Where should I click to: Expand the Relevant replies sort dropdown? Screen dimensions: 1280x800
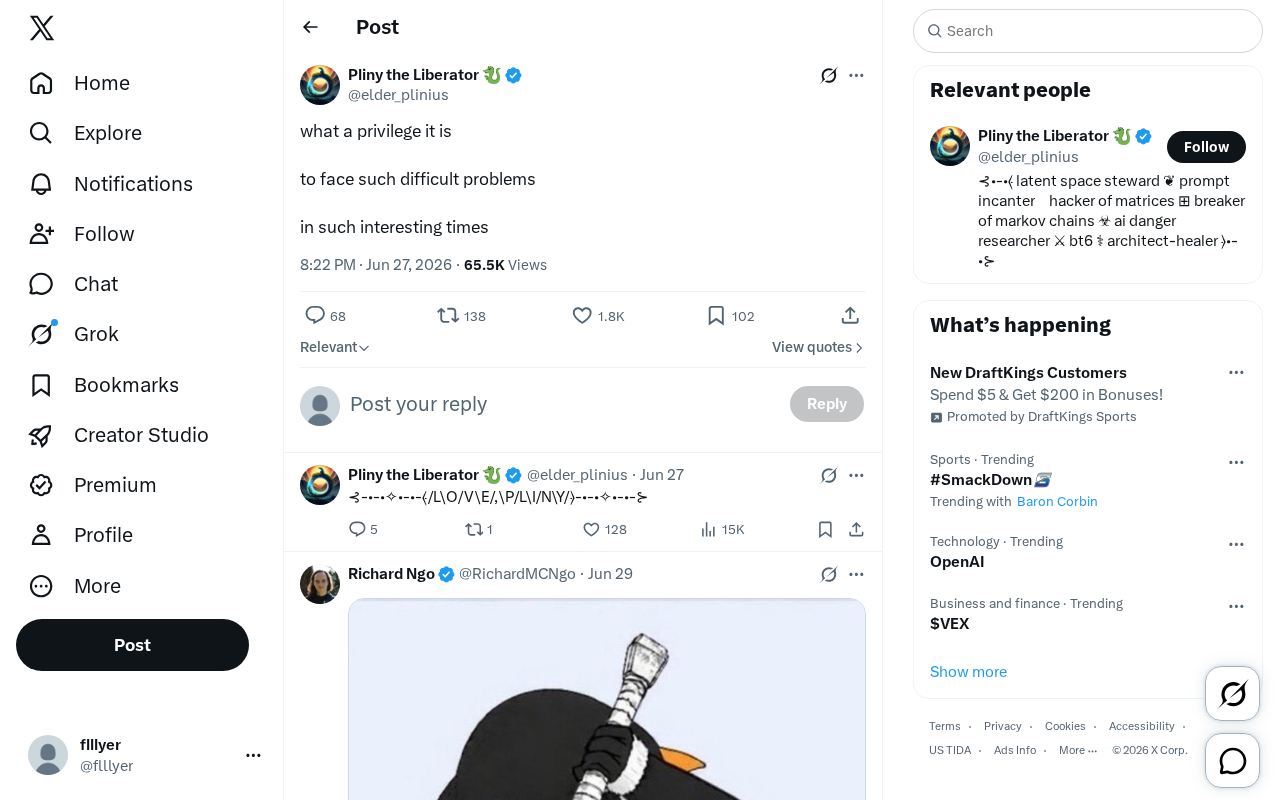[335, 347]
